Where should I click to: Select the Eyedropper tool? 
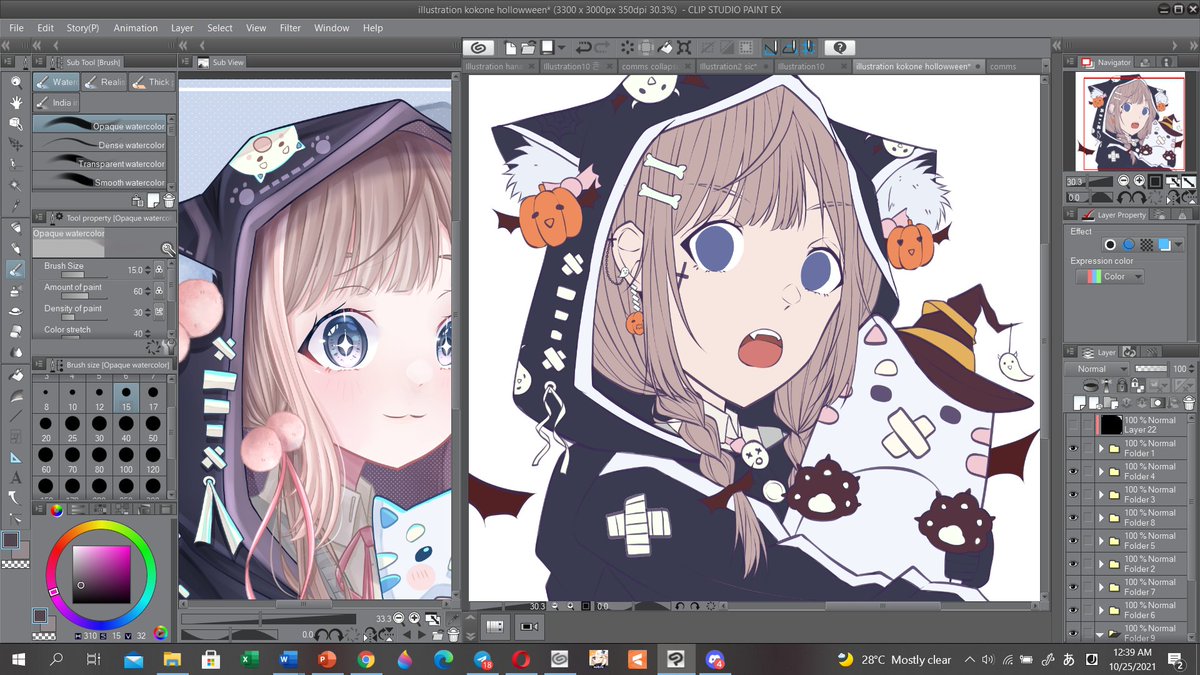(x=16, y=207)
